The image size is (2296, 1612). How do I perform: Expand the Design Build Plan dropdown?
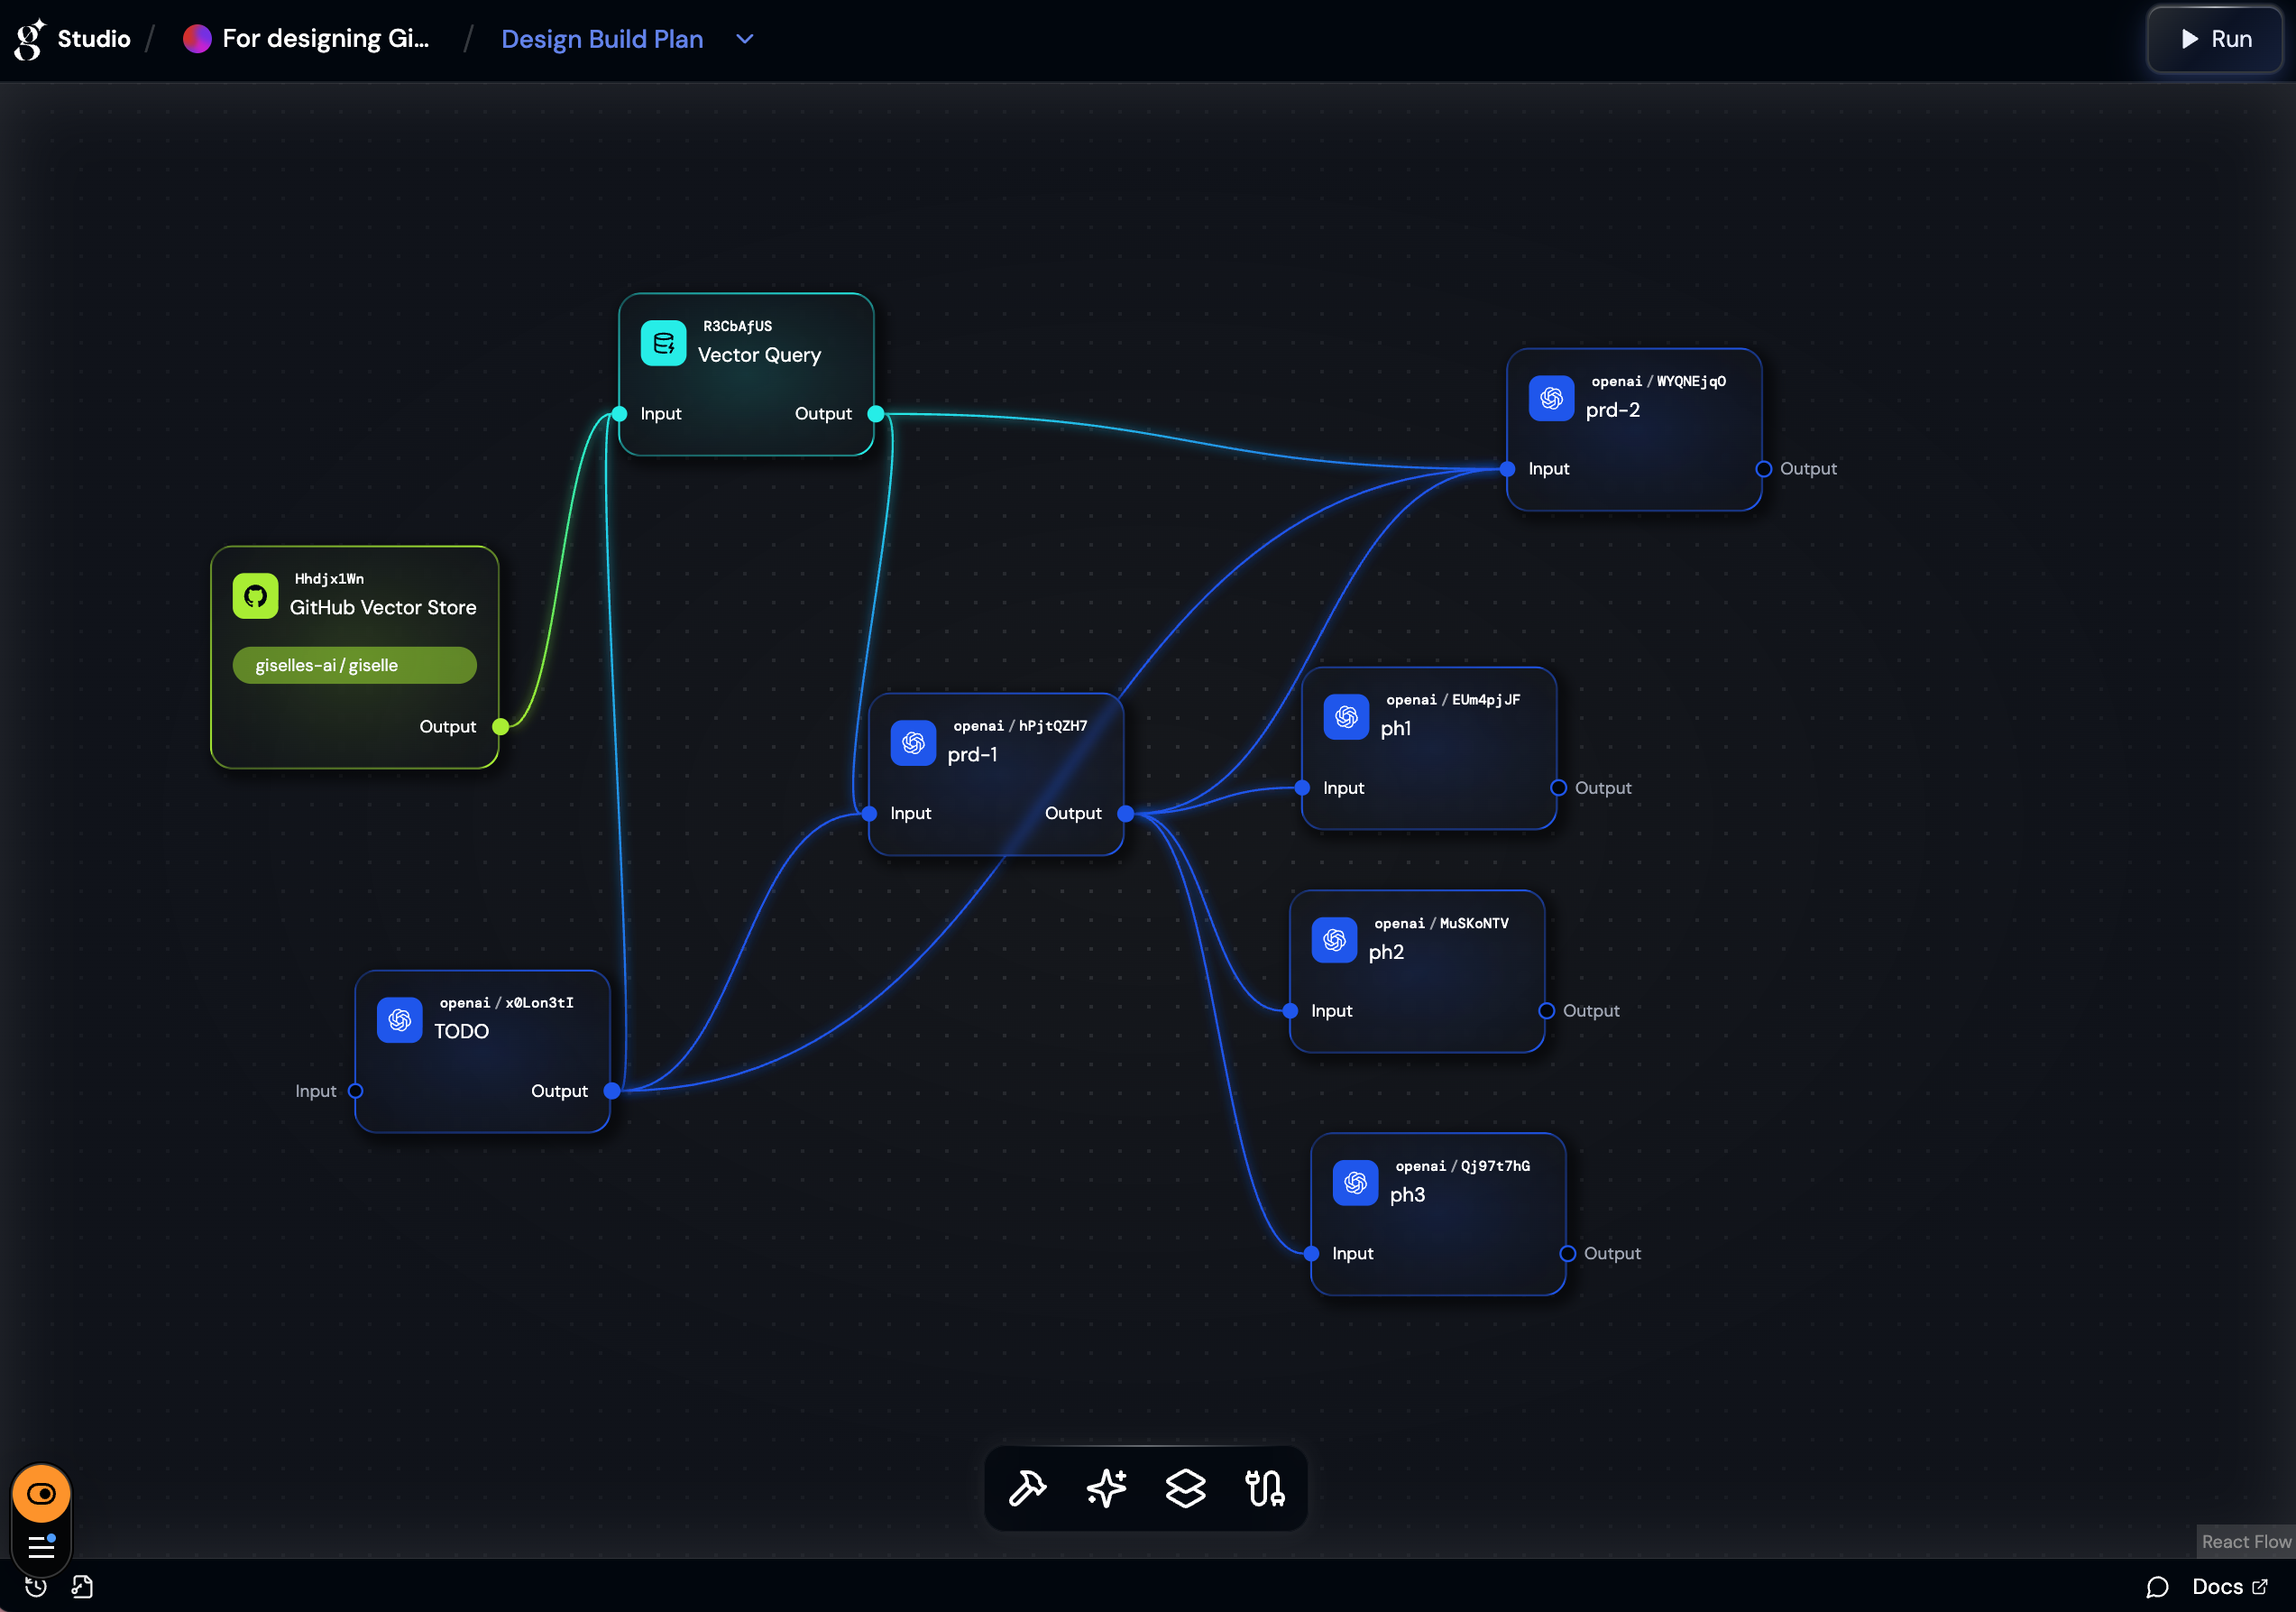[743, 39]
